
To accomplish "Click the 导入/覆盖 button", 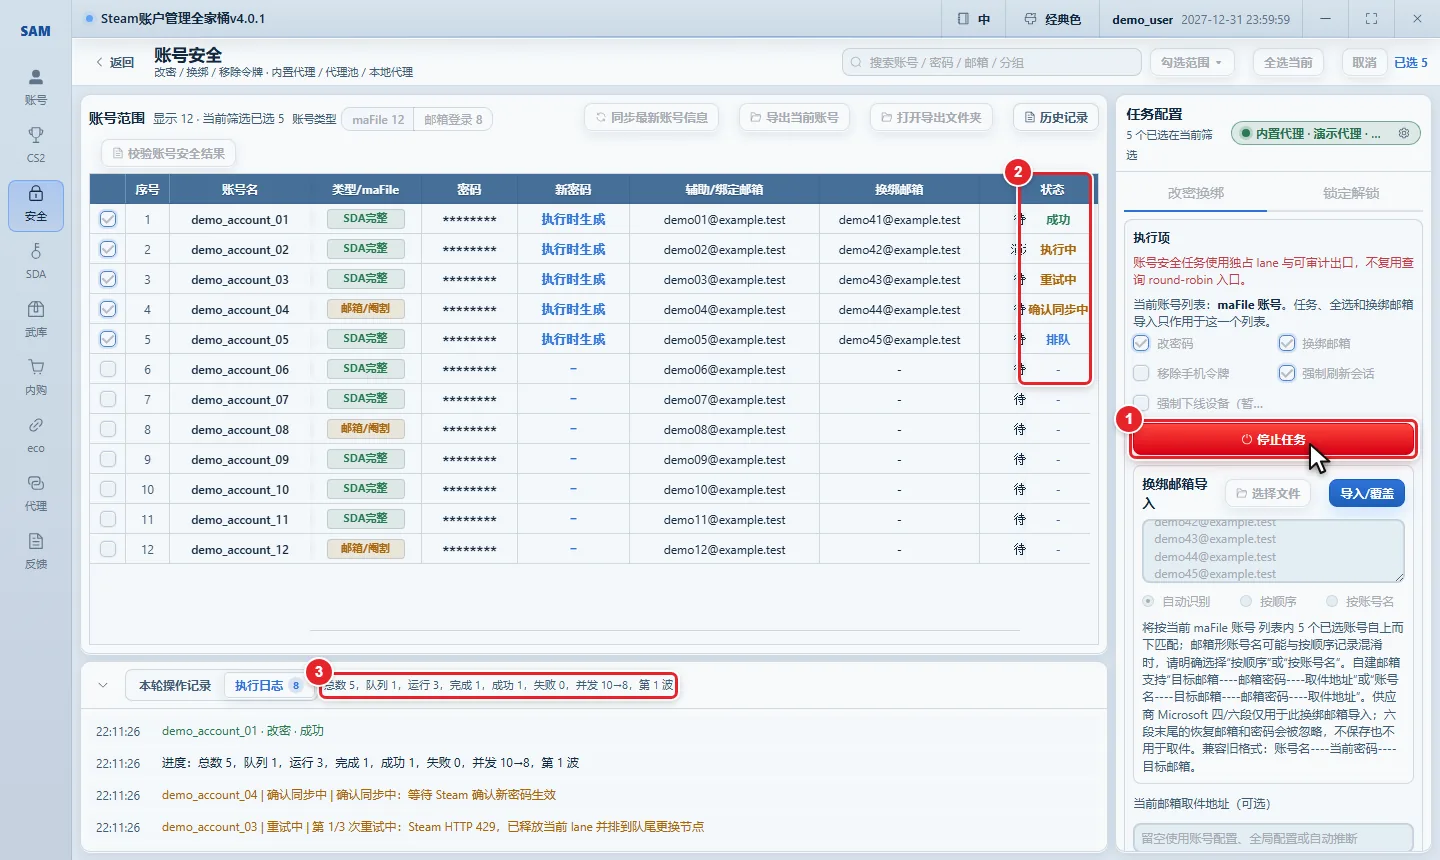I will click(x=1367, y=493).
